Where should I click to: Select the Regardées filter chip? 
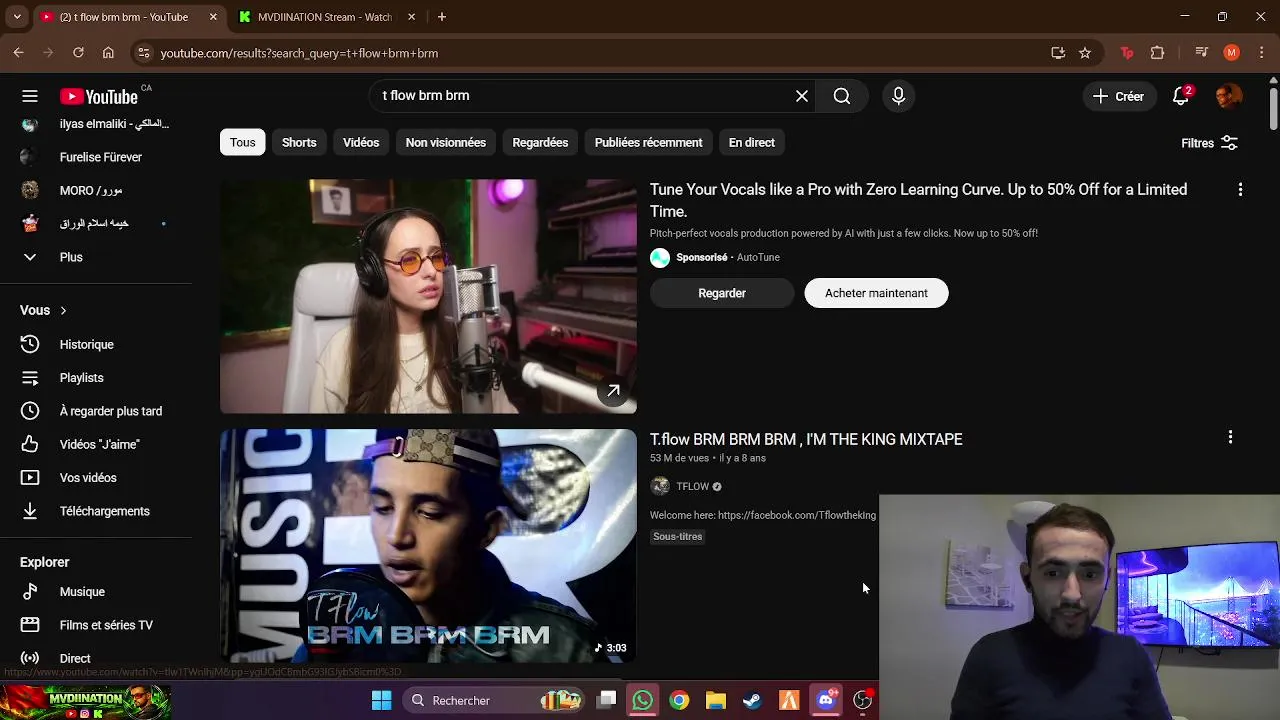[540, 142]
